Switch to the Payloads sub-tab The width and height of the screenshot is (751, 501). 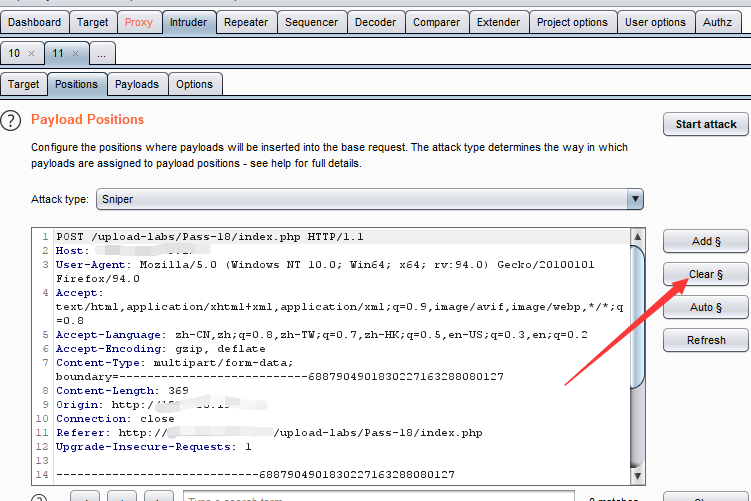pos(137,84)
